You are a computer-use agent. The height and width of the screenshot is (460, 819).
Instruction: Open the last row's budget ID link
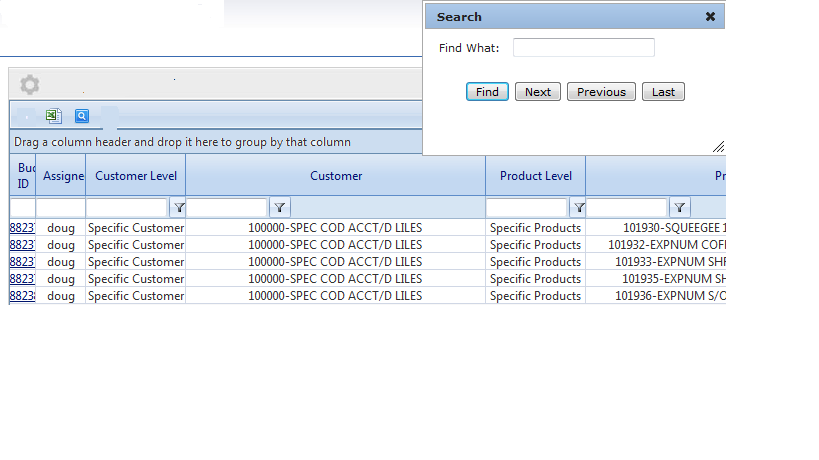pyautogui.click(x=22, y=296)
